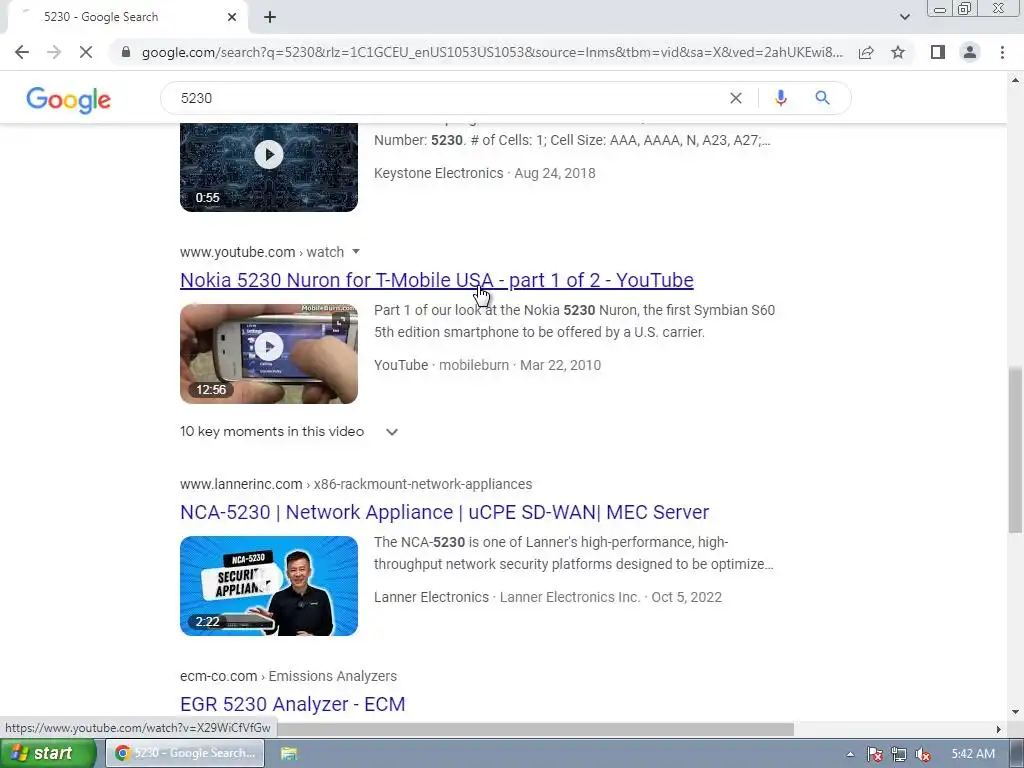Open youtube.com result options arrow
This screenshot has width=1024, height=768.
tap(356, 251)
